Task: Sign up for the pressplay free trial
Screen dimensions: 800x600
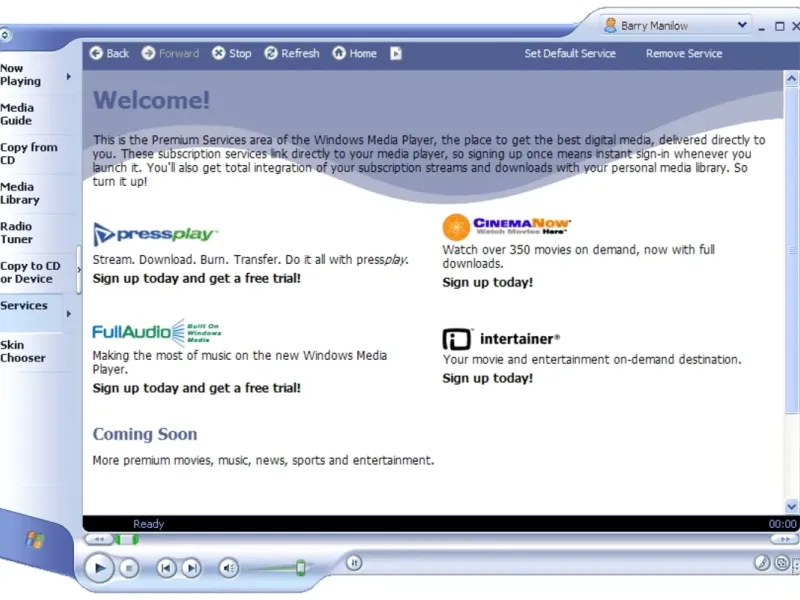Action: click(196, 279)
